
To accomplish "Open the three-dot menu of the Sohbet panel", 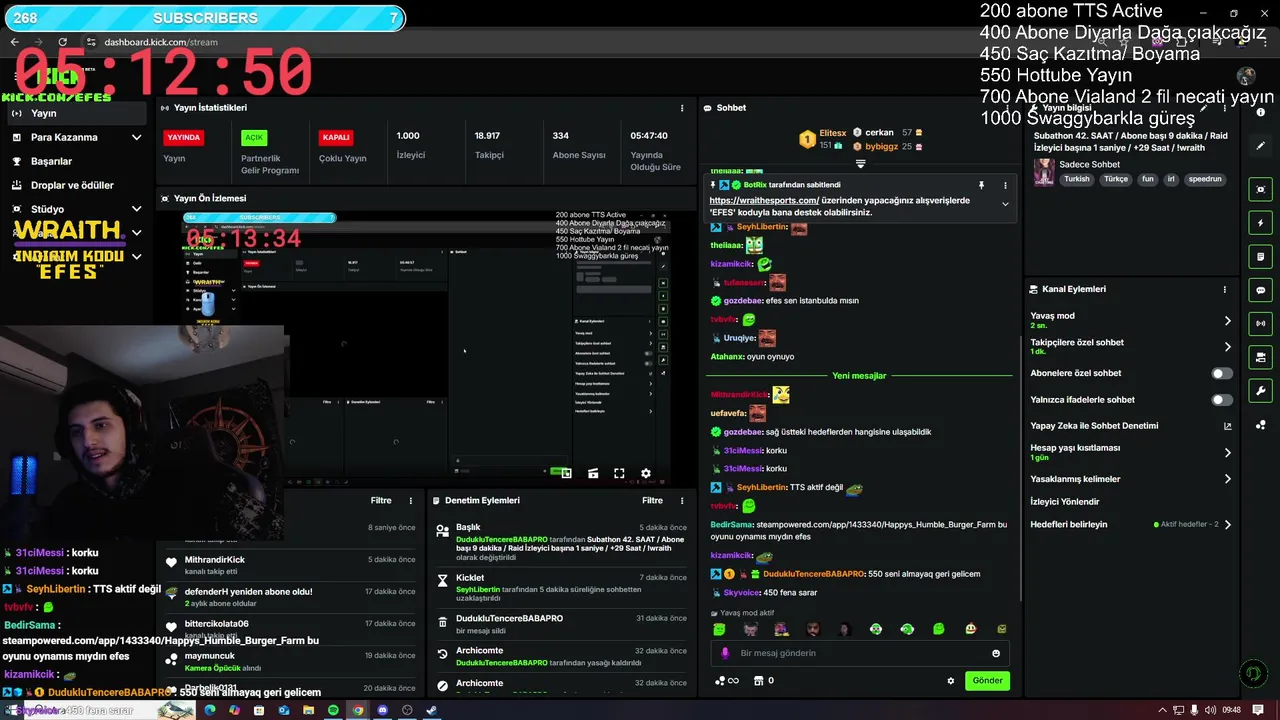I will (x=1005, y=108).
